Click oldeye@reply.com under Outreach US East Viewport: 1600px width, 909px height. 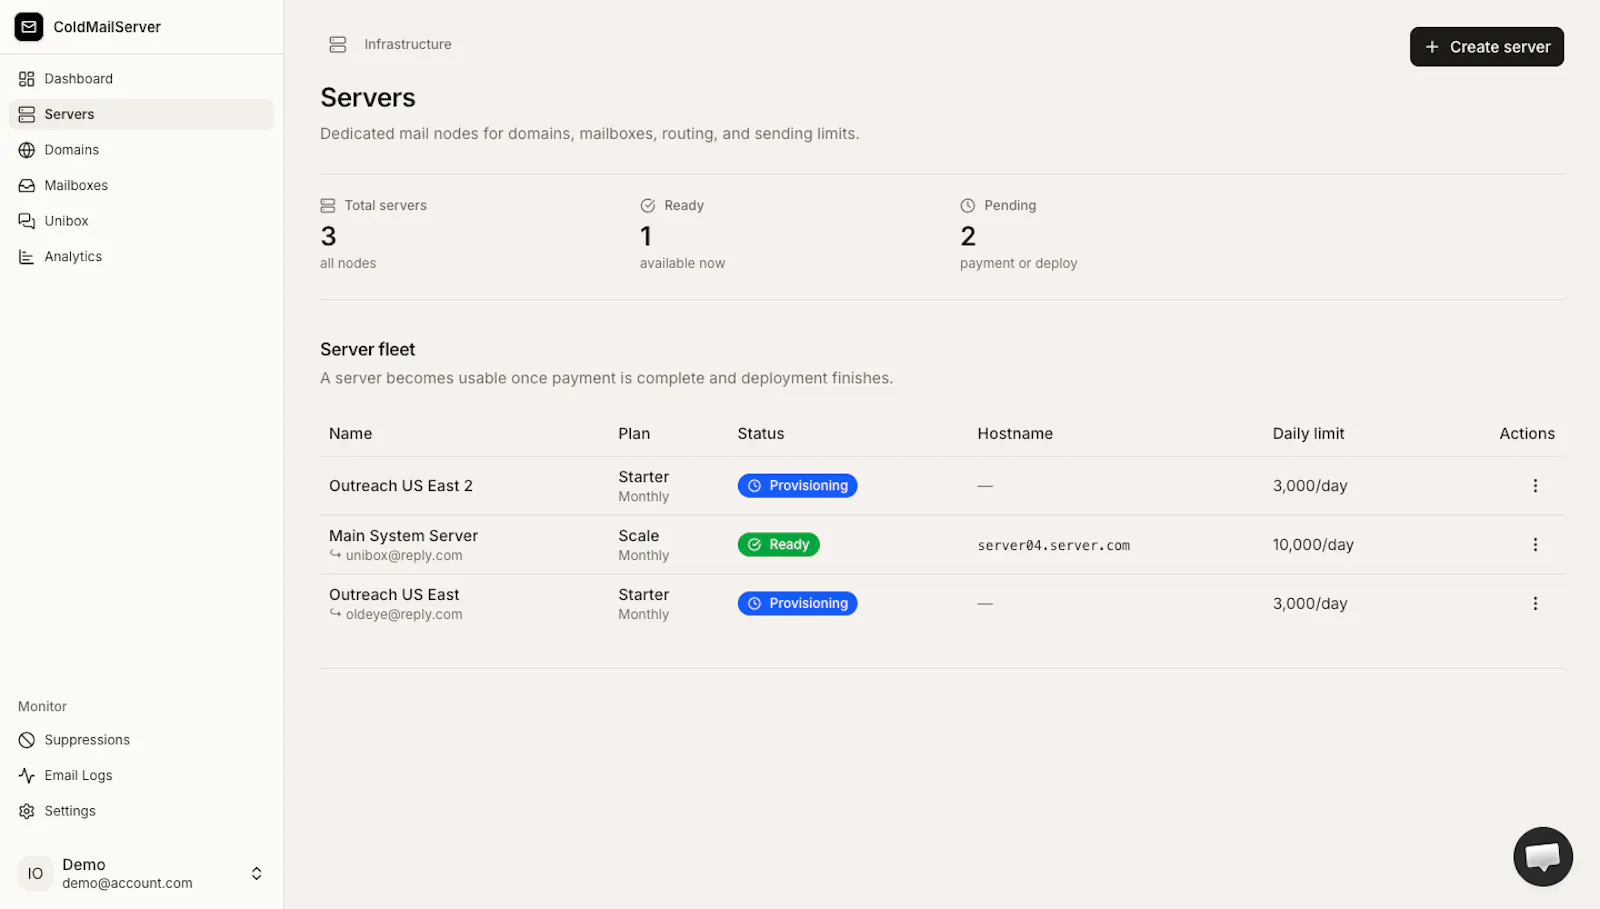coord(404,615)
